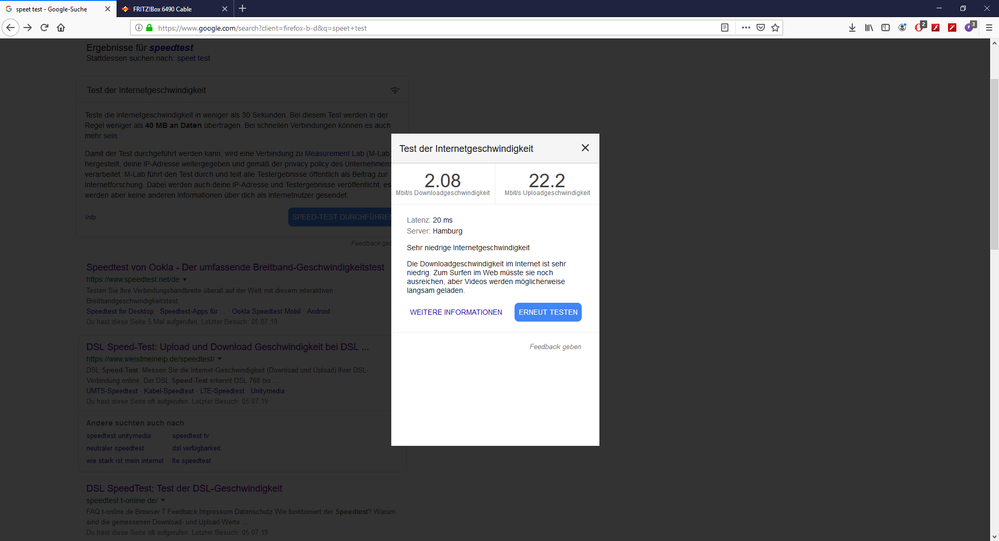Search for 'dsl verfügbarkeit' suggestion
The height and width of the screenshot is (541, 999).
point(196,448)
